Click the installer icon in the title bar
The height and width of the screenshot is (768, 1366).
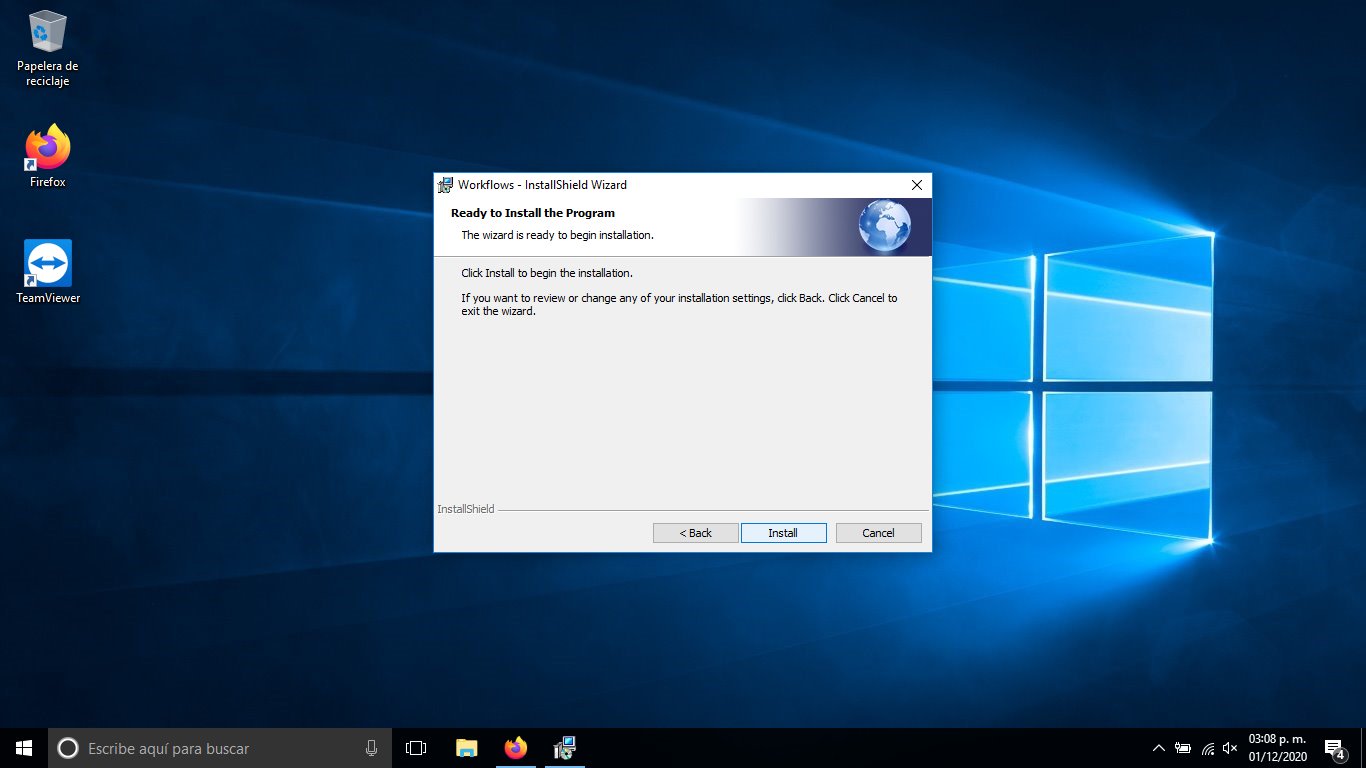coord(446,185)
